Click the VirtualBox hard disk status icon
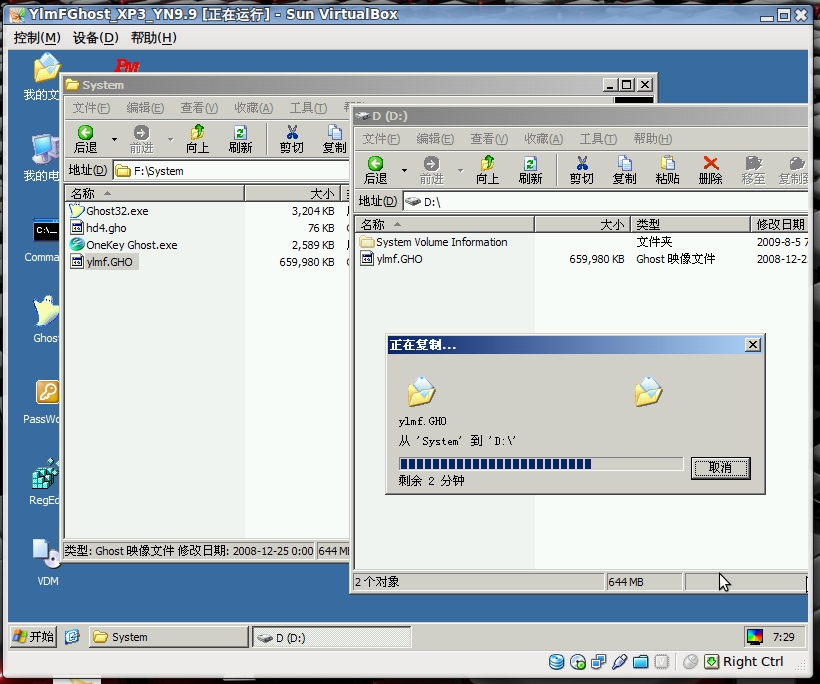The width and height of the screenshot is (820, 684). pyautogui.click(x=556, y=662)
